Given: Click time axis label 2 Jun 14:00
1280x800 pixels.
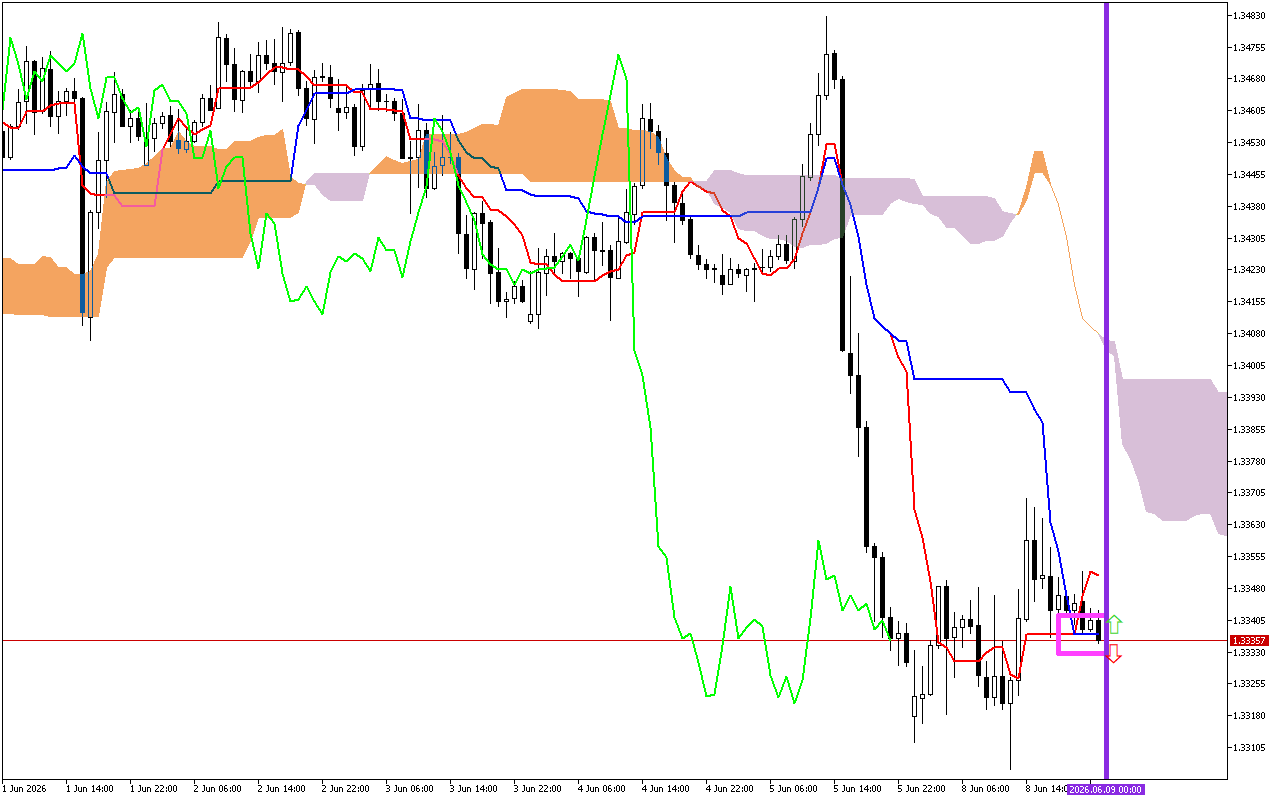Looking at the screenshot, I should [x=282, y=789].
